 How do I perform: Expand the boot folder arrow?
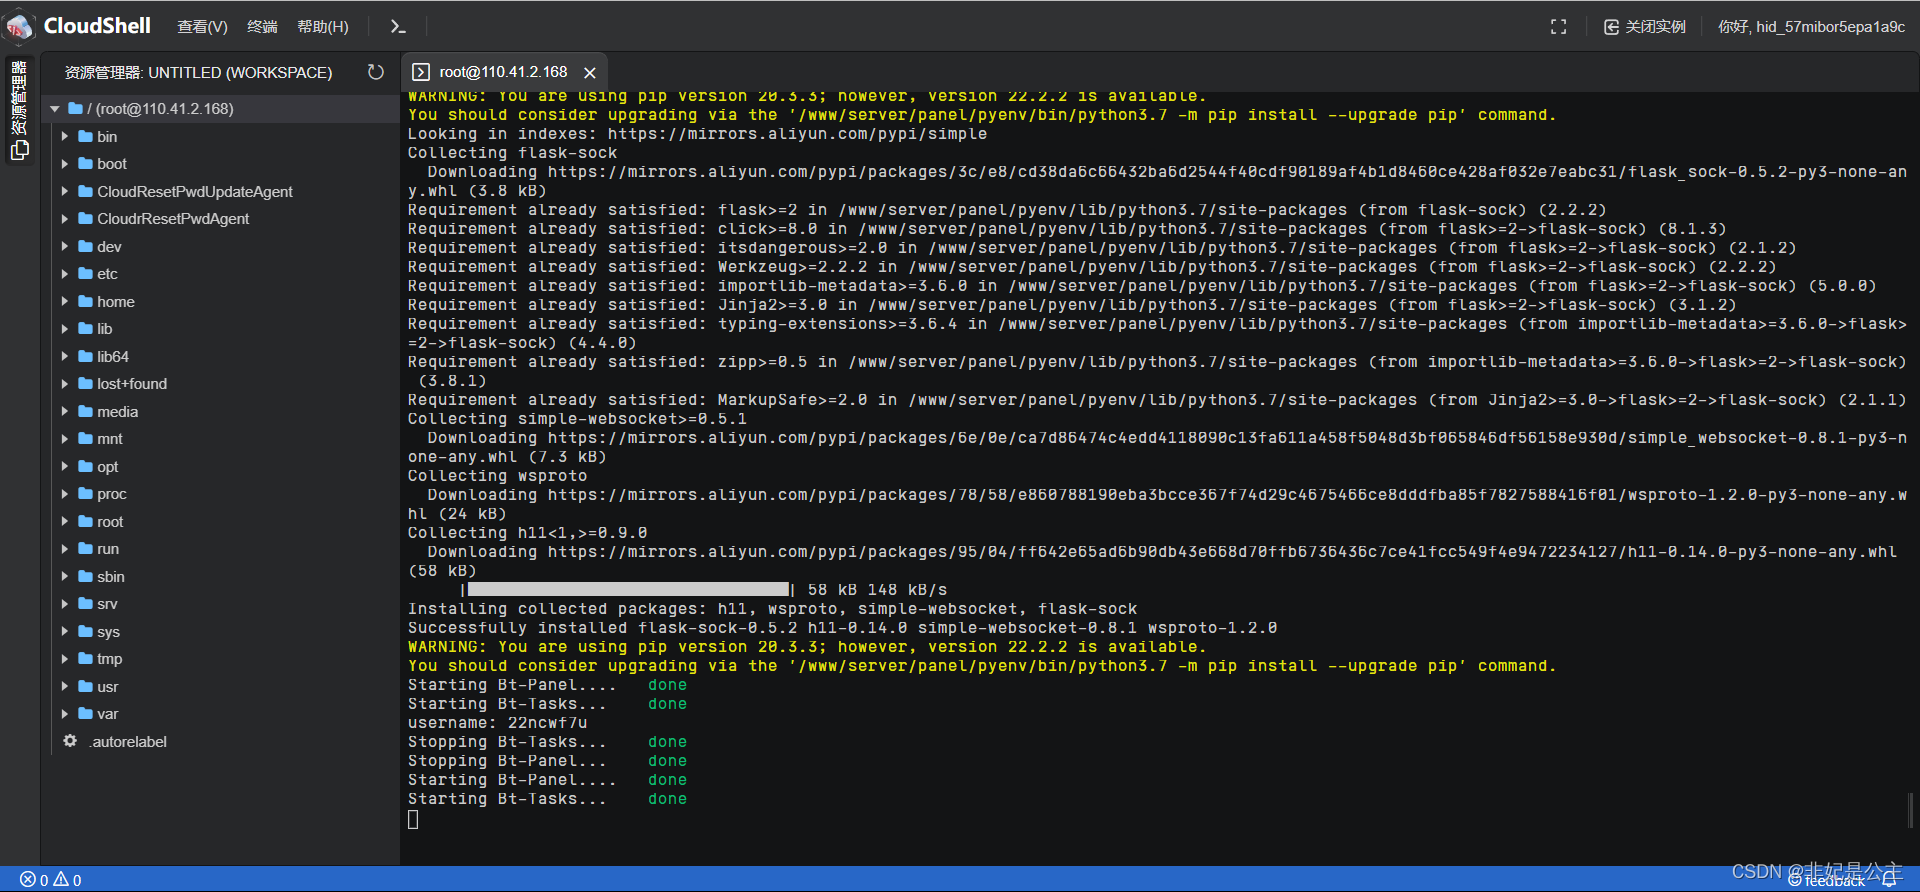[65, 164]
